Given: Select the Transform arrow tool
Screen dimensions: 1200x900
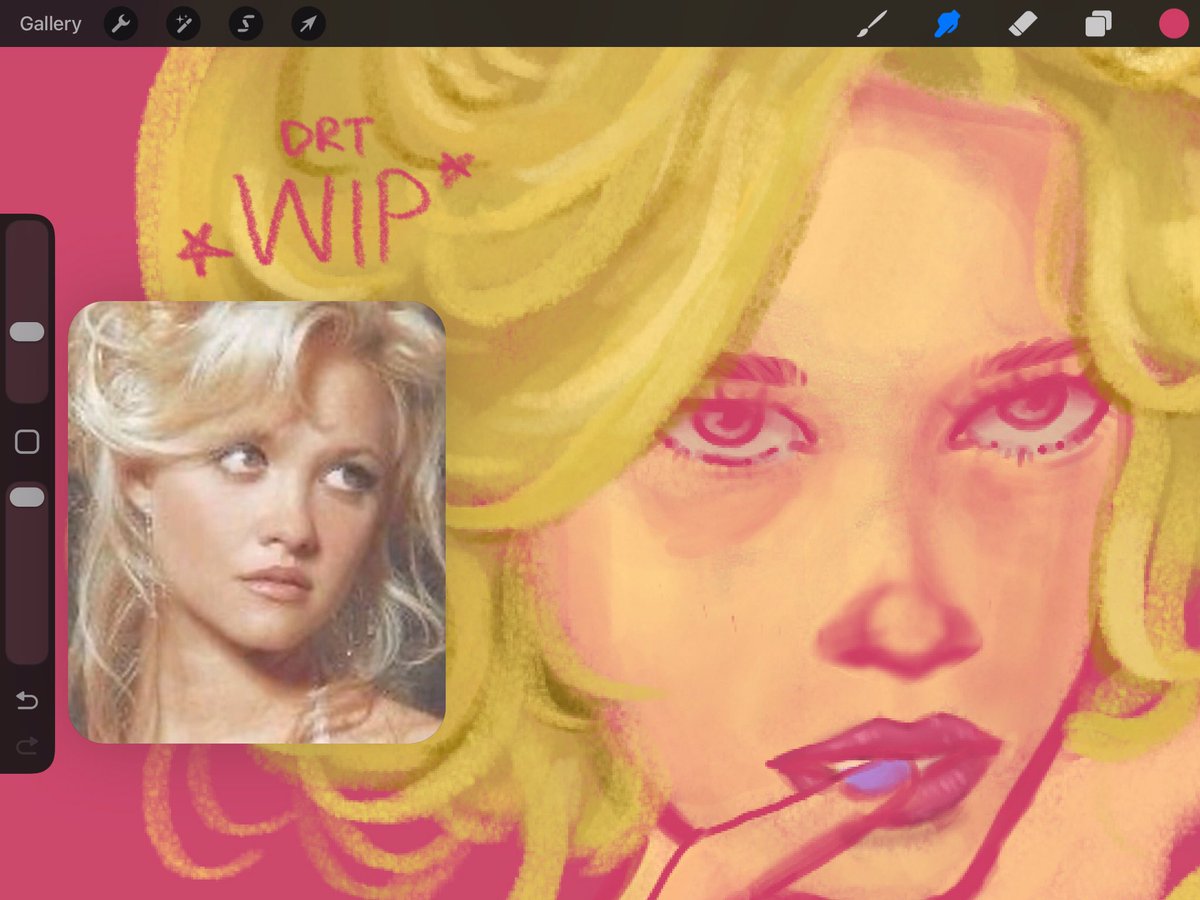Looking at the screenshot, I should click(x=308, y=24).
